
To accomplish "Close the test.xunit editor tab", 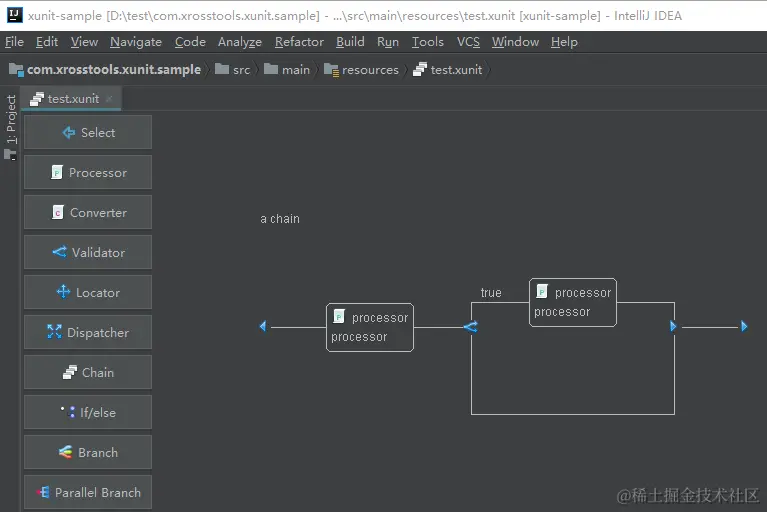I will (109, 99).
